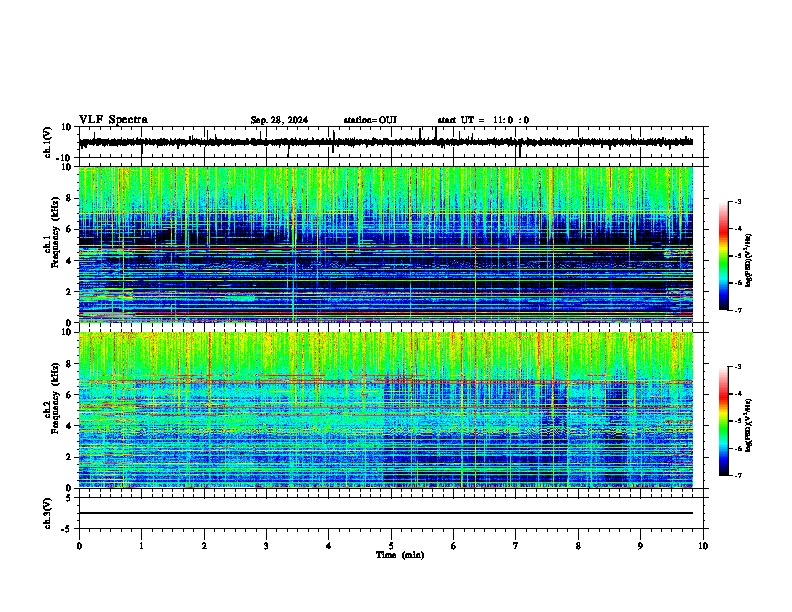The width and height of the screenshot is (792, 612).
Task: Click the "ch.1(V)" waveform axis label
Action: point(47,142)
